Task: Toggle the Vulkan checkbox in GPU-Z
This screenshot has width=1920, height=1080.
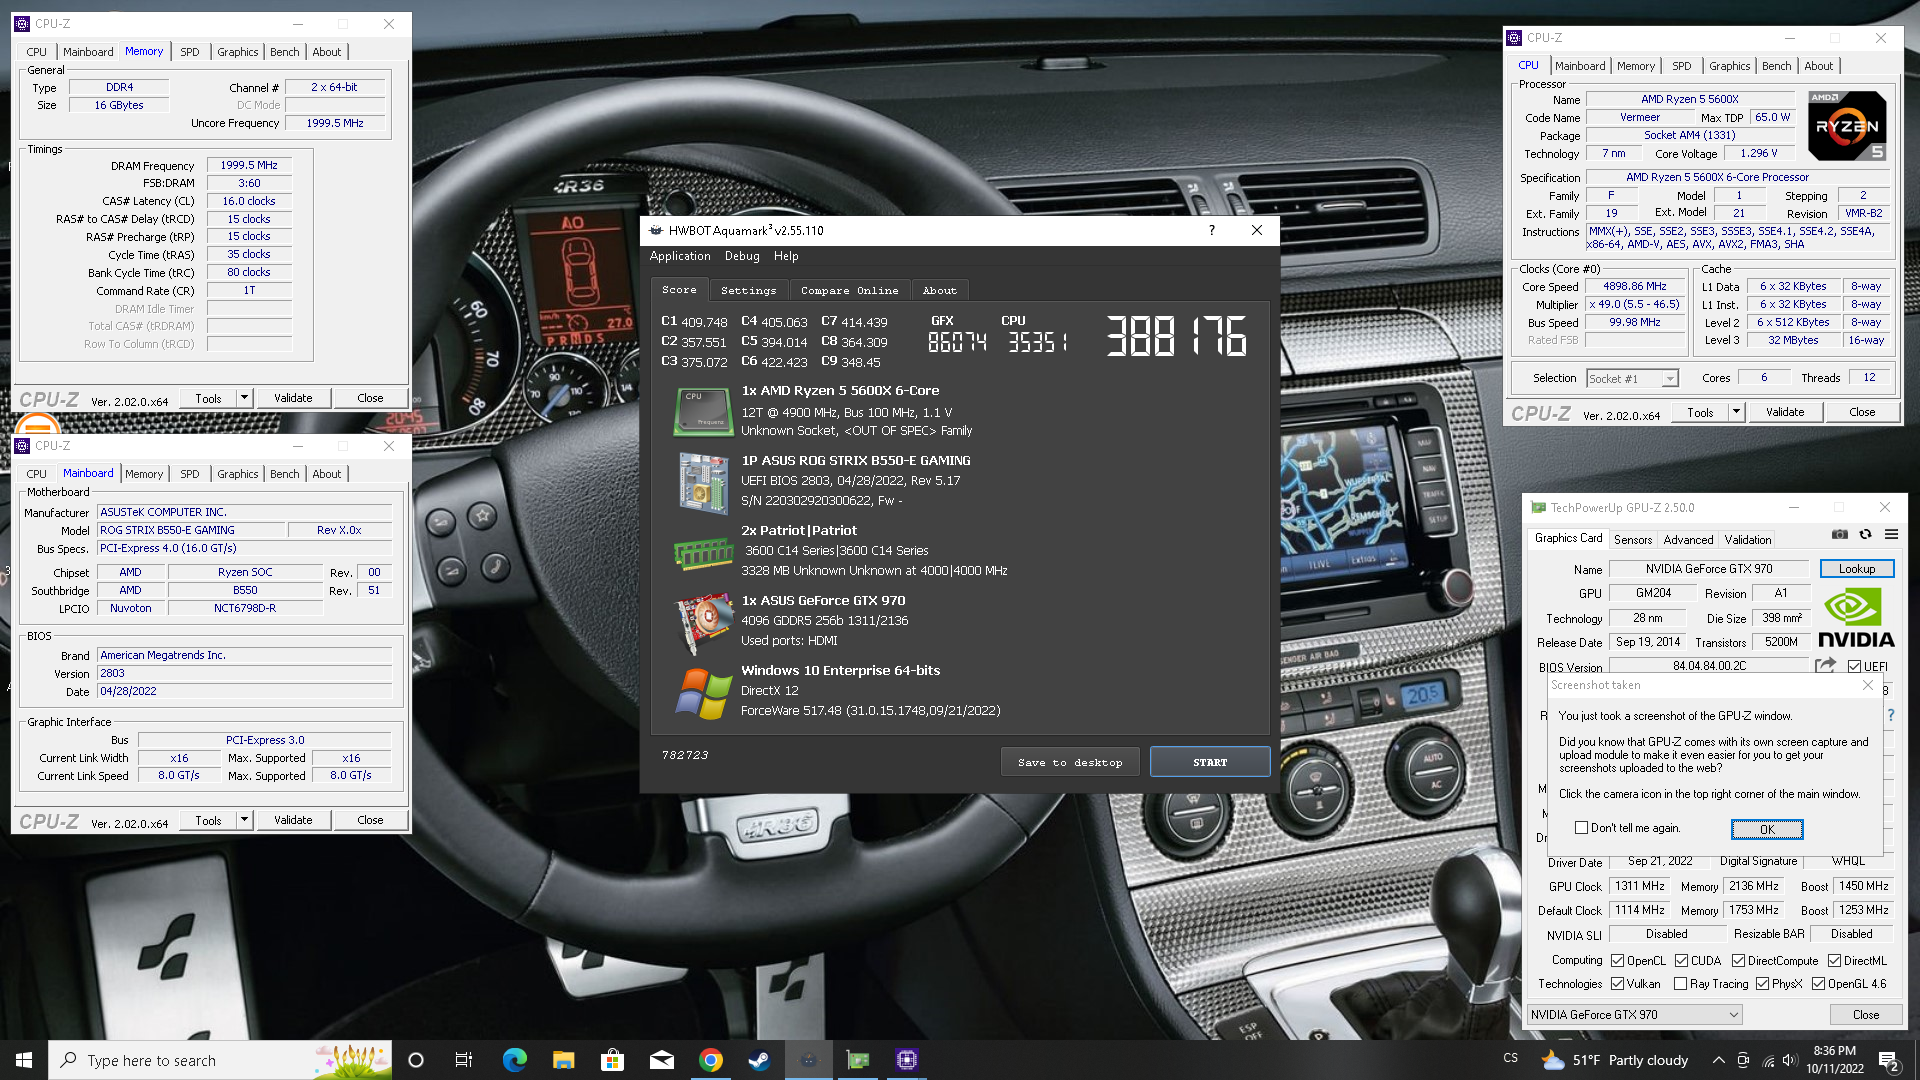Action: tap(1617, 984)
